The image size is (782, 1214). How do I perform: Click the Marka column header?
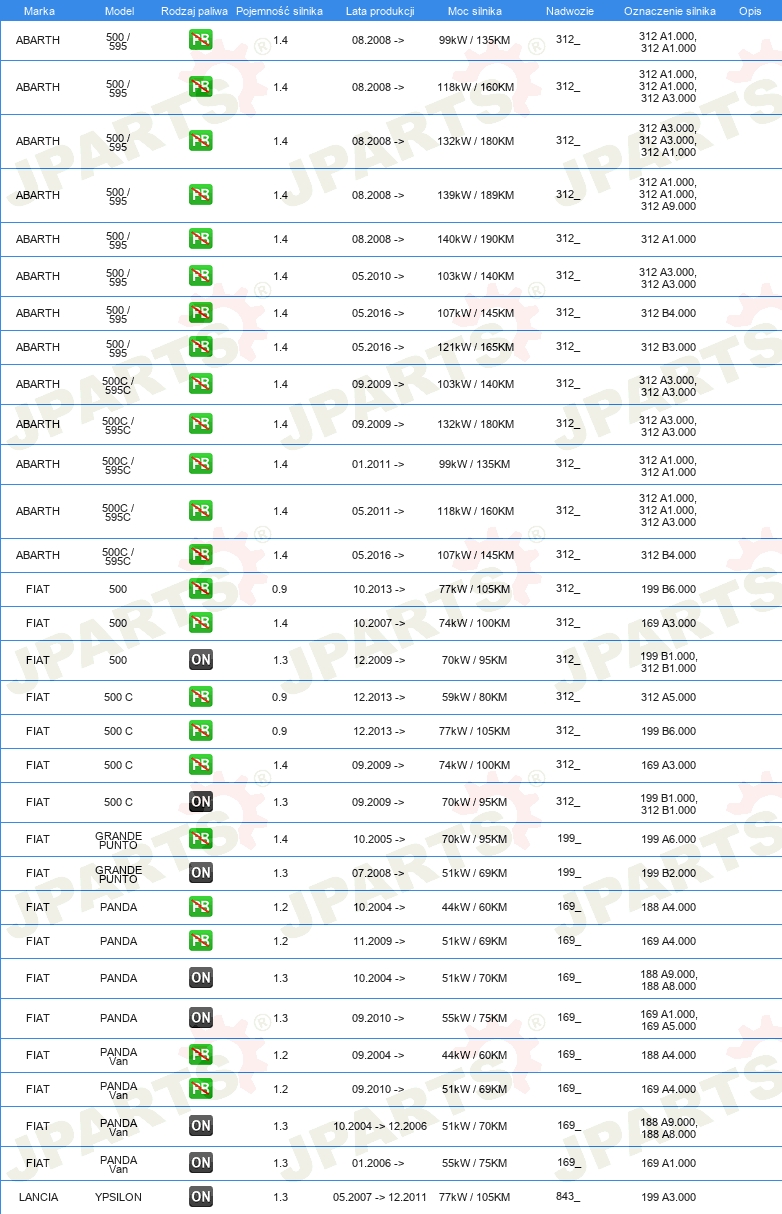point(38,11)
